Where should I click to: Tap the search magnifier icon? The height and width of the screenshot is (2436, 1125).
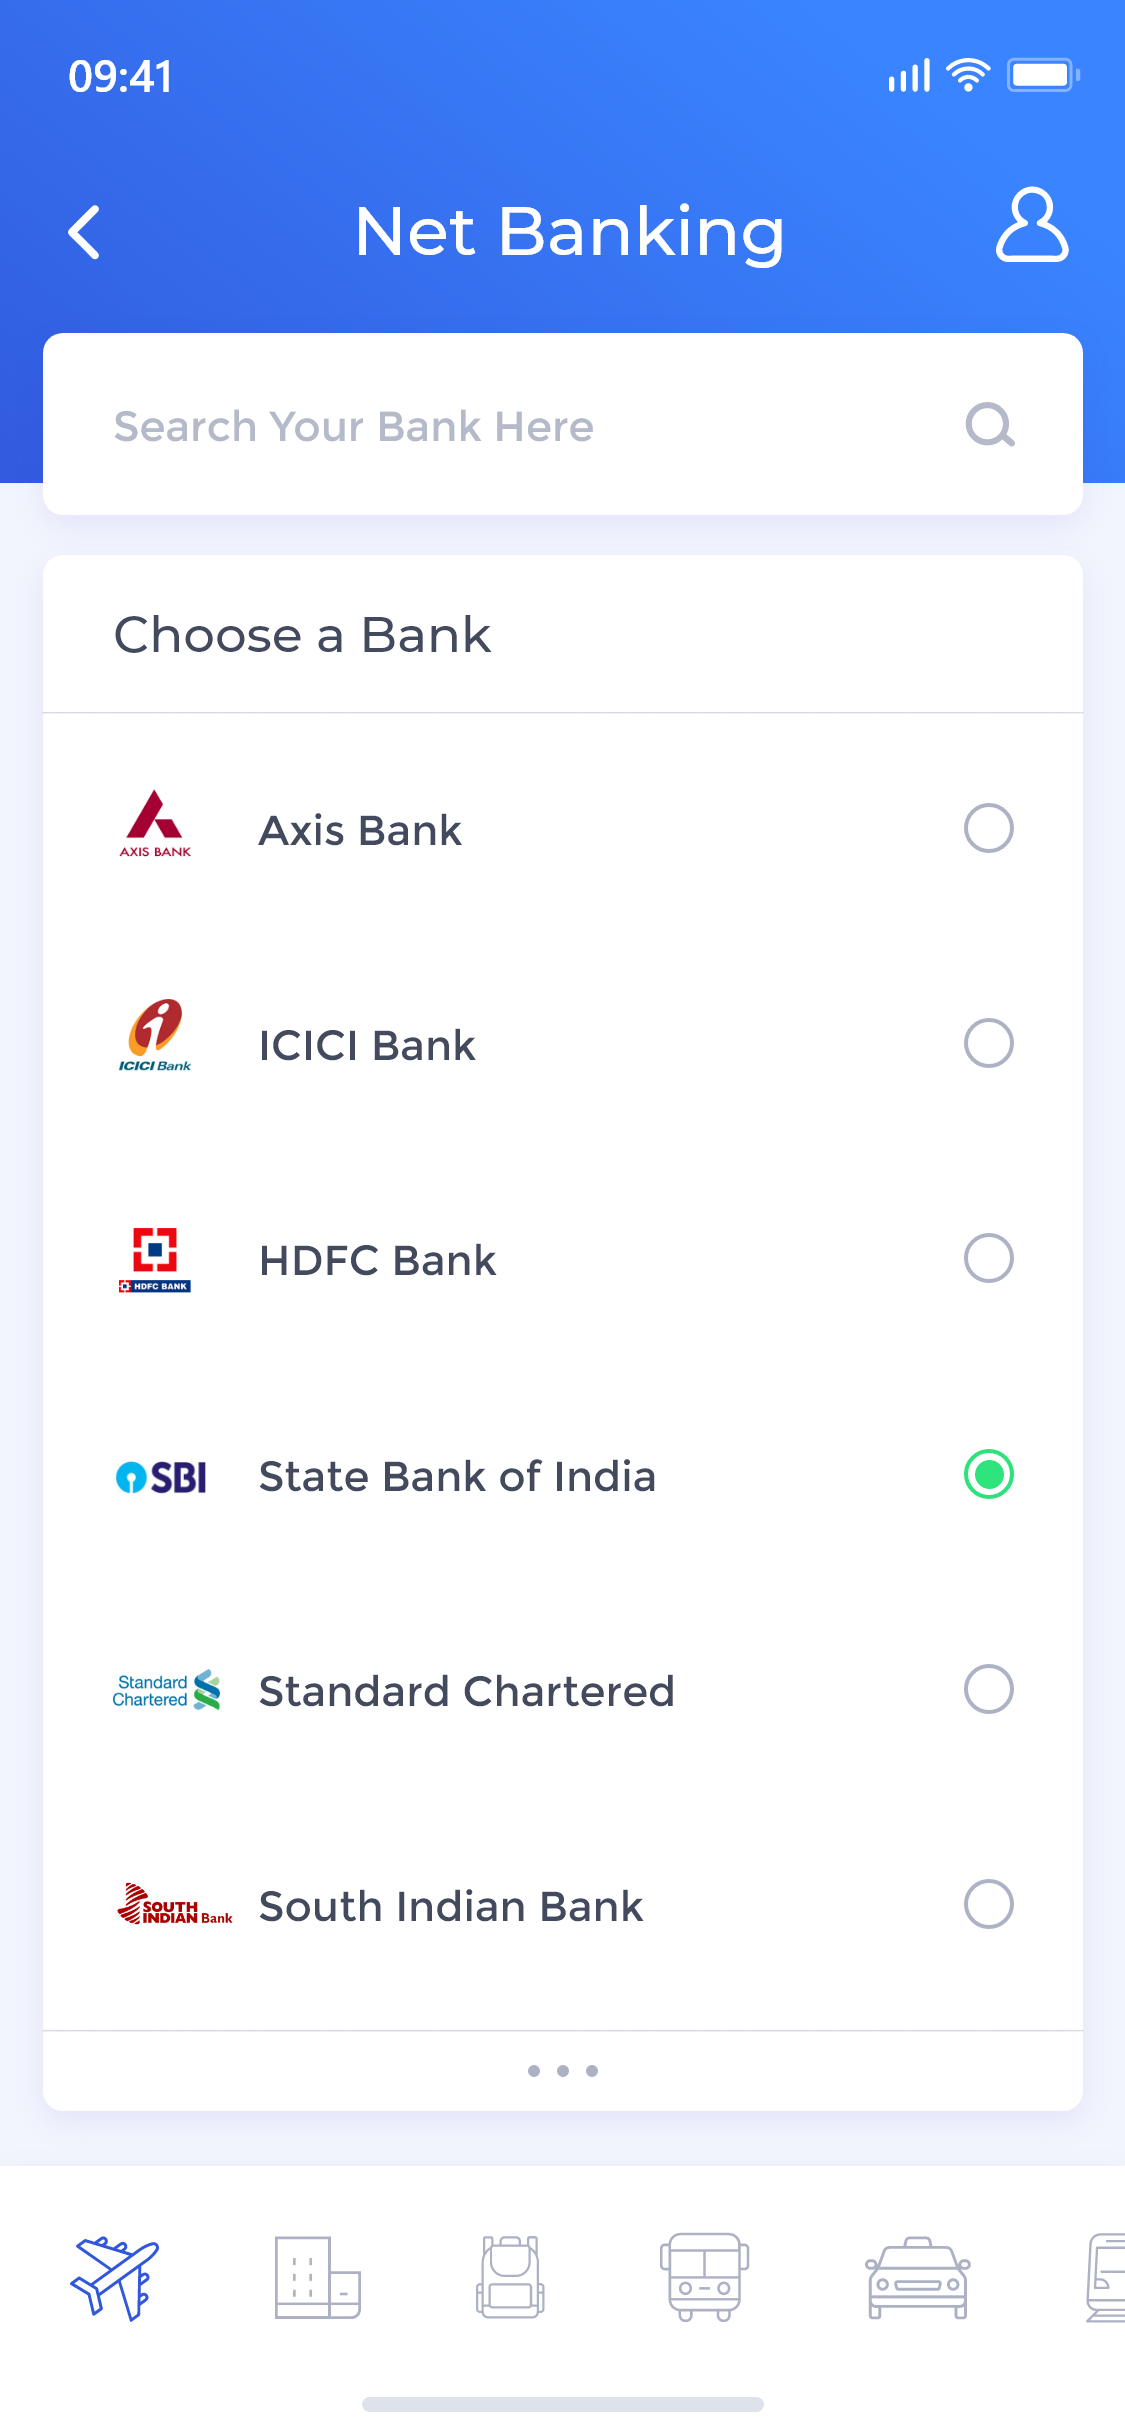989,425
